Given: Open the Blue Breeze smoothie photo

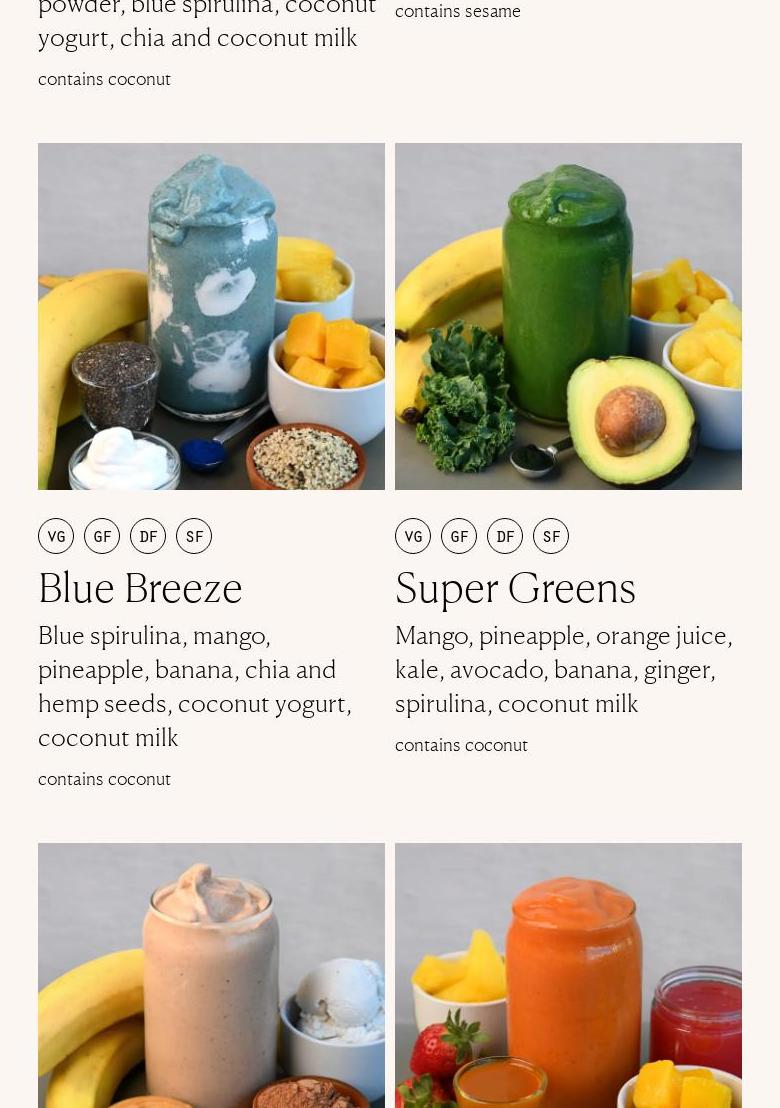Looking at the screenshot, I should click(211, 317).
